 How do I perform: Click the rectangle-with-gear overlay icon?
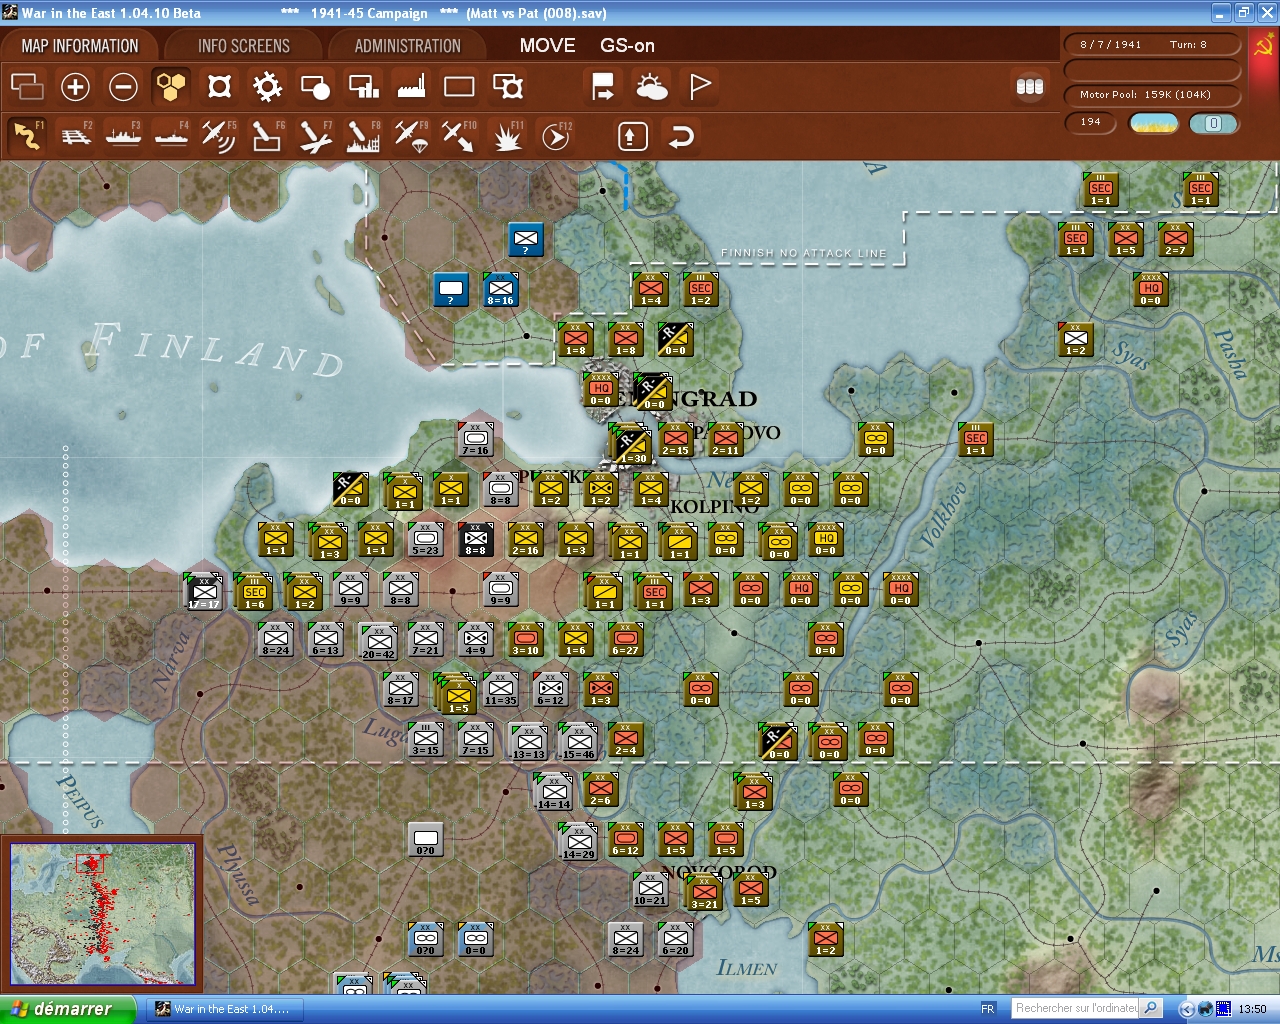(508, 87)
